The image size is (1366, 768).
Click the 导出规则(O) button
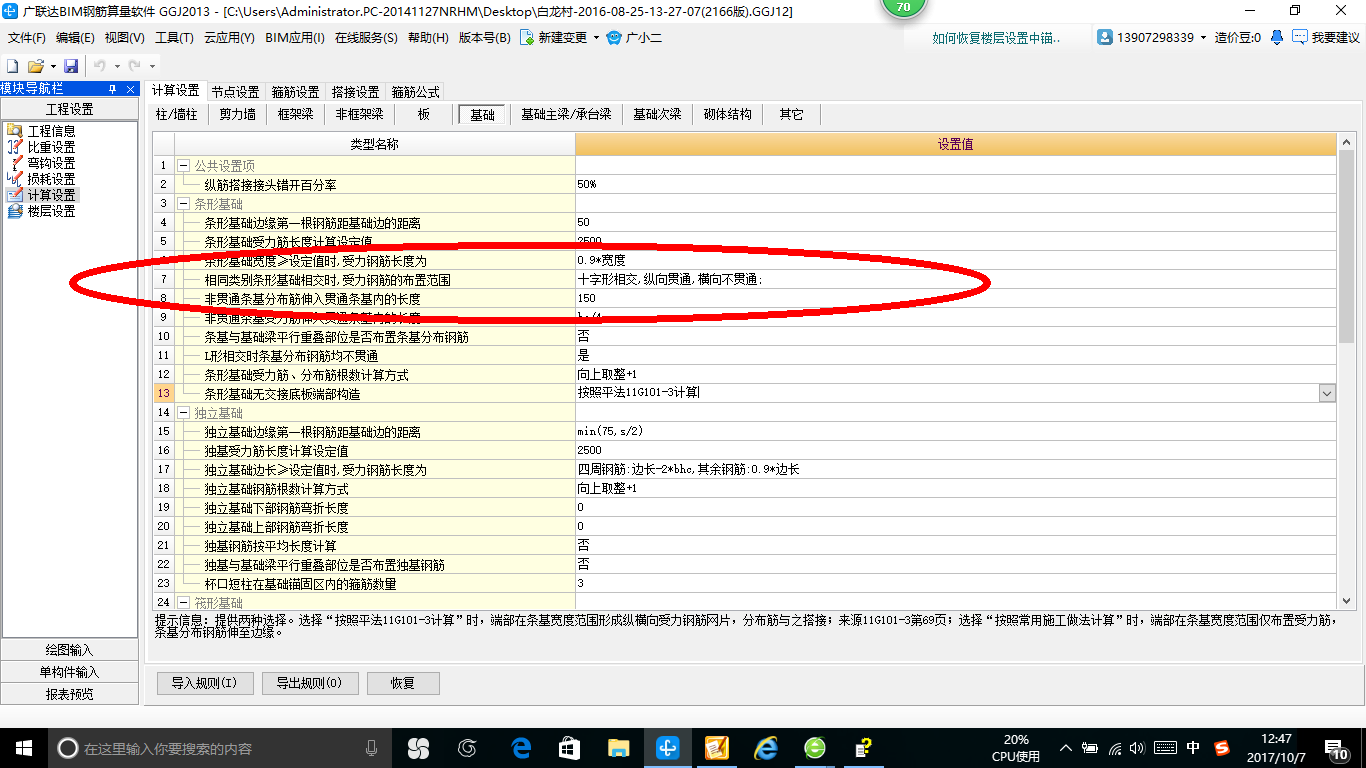click(308, 683)
